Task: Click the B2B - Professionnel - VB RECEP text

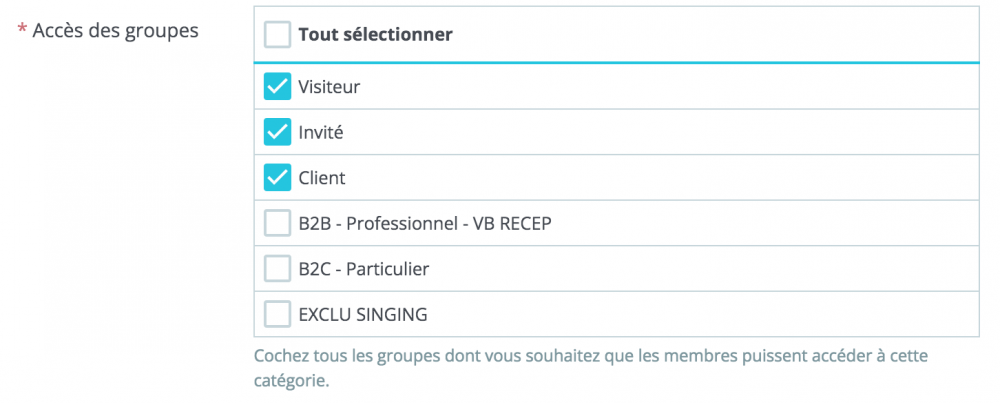Action: (x=425, y=223)
